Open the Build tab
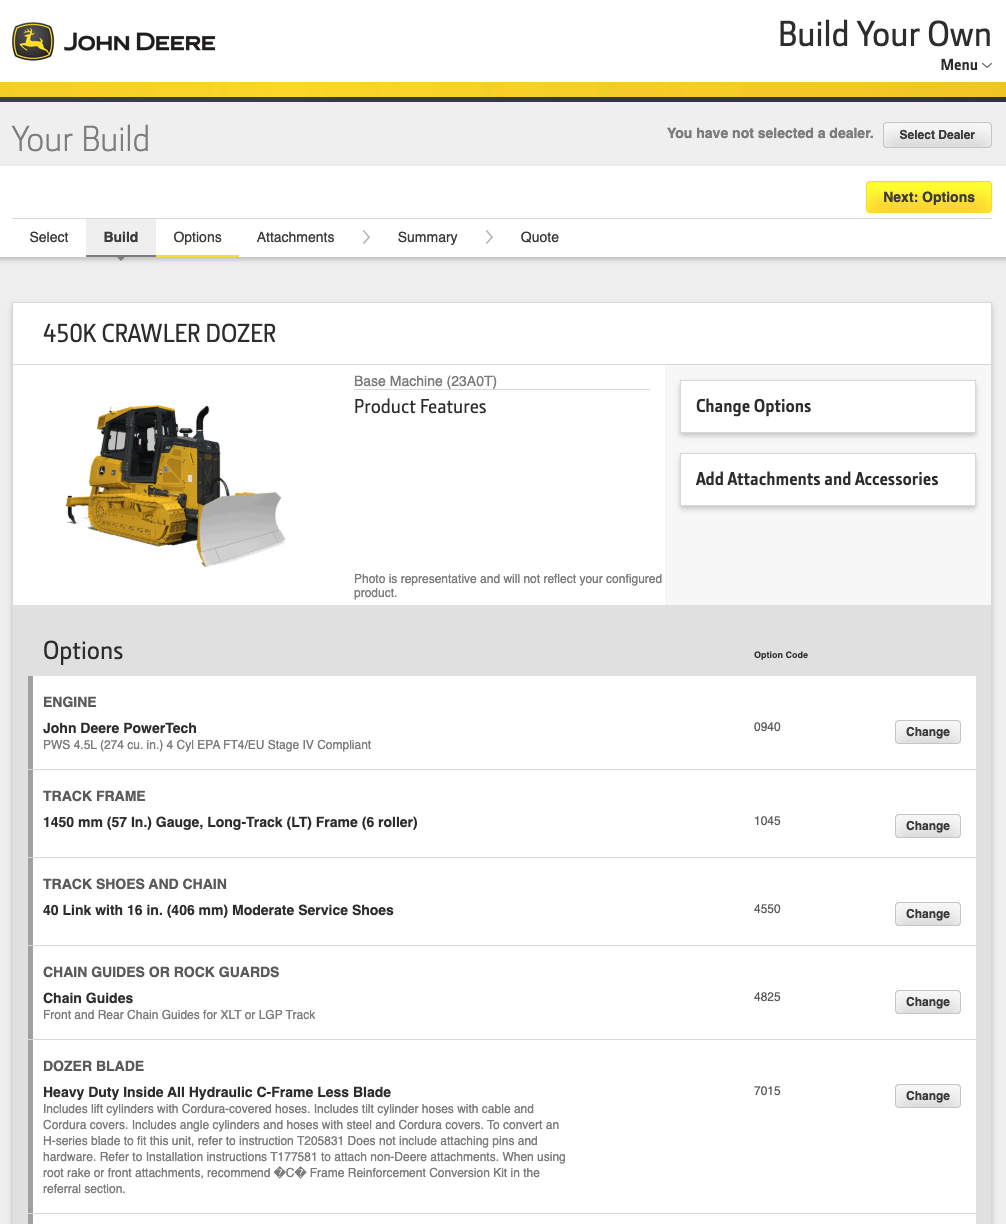 click(x=121, y=237)
